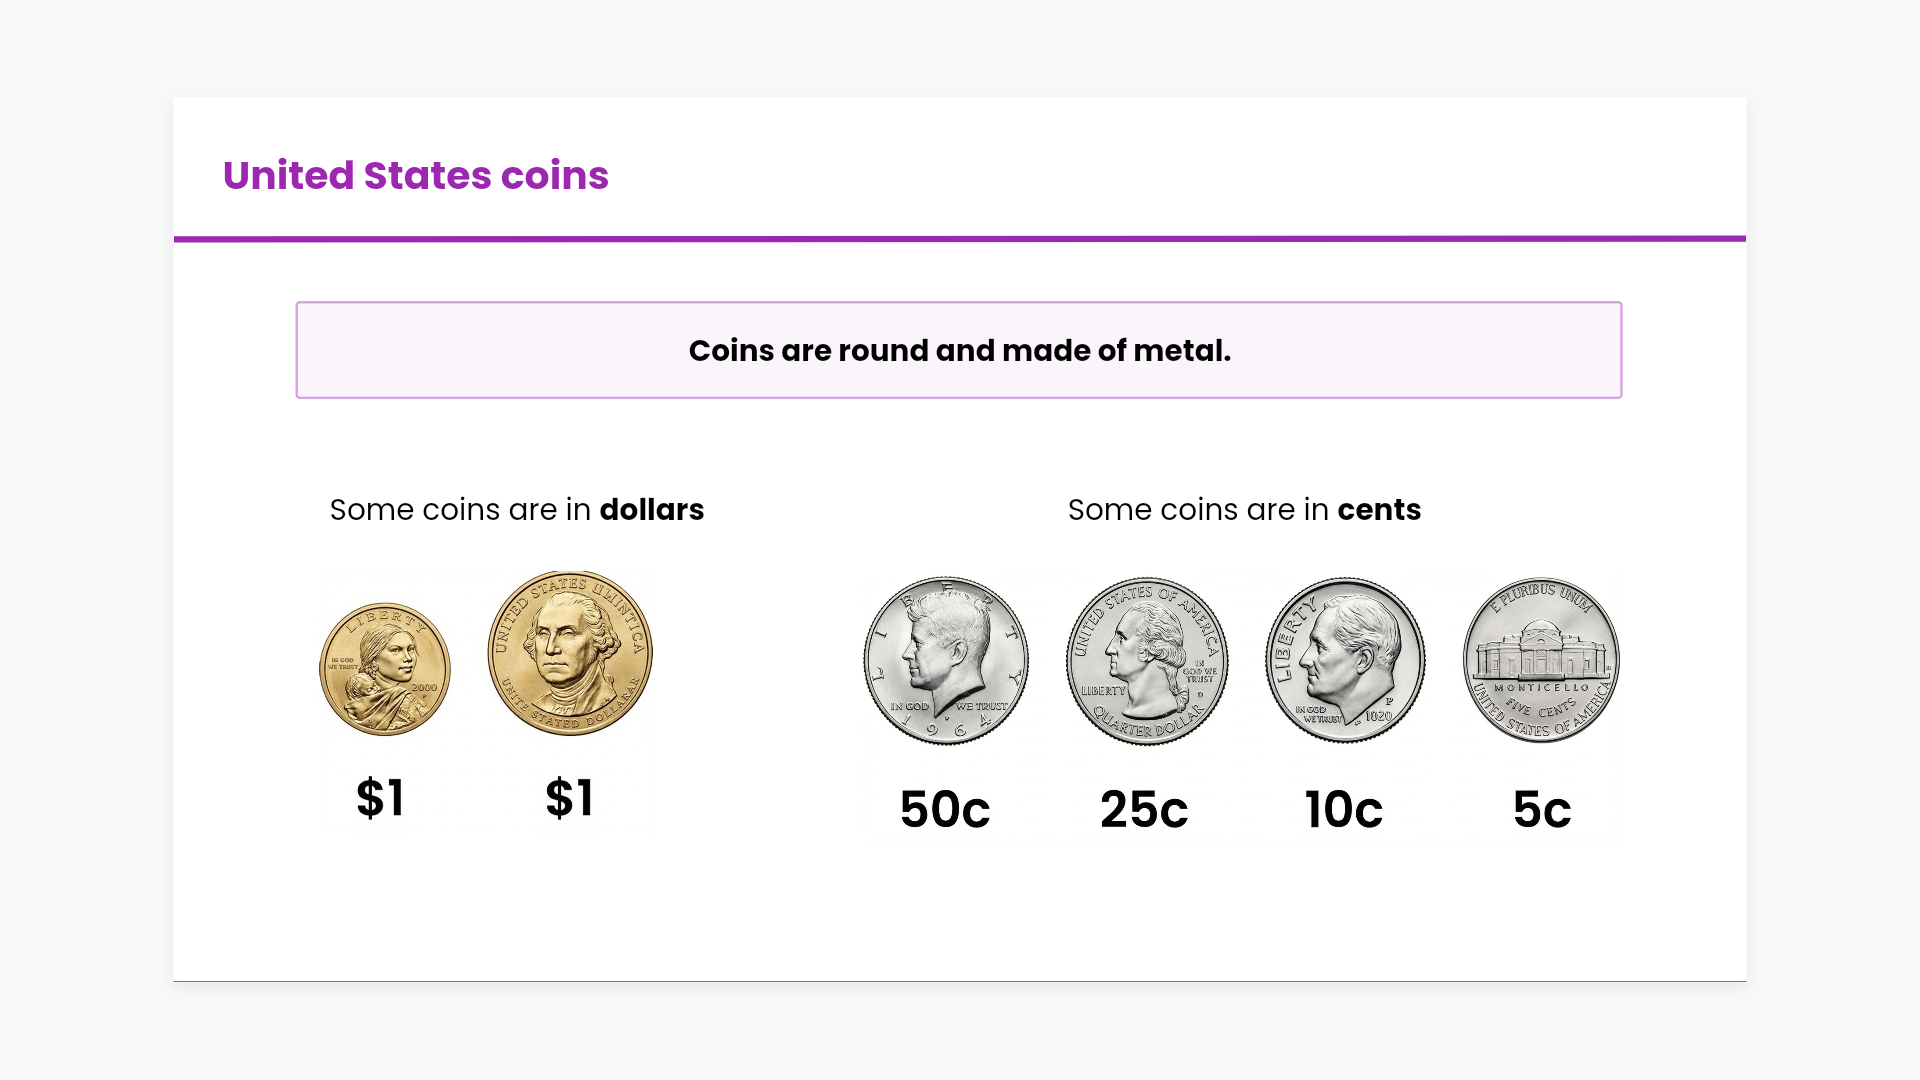
Task: Select the 50c label
Action: click(x=945, y=809)
